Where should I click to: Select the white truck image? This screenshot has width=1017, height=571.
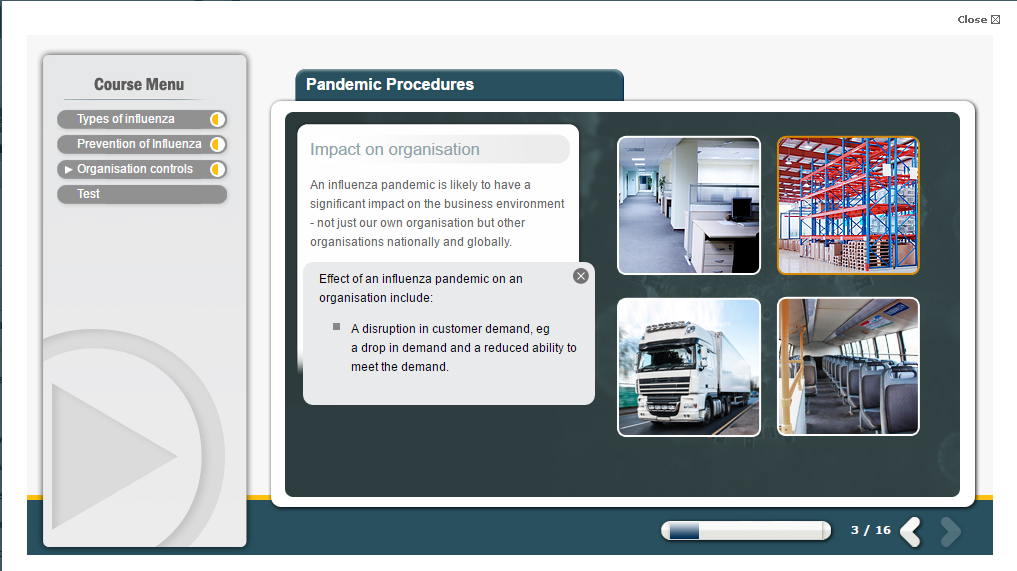689,367
